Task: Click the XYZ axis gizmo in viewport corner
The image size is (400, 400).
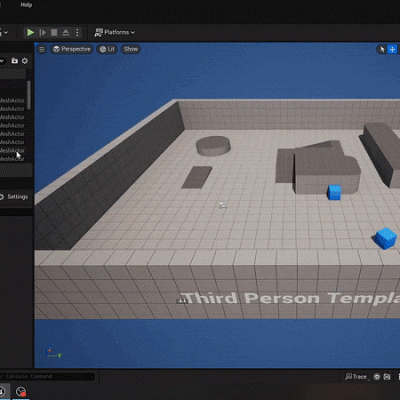Action: pos(53,352)
